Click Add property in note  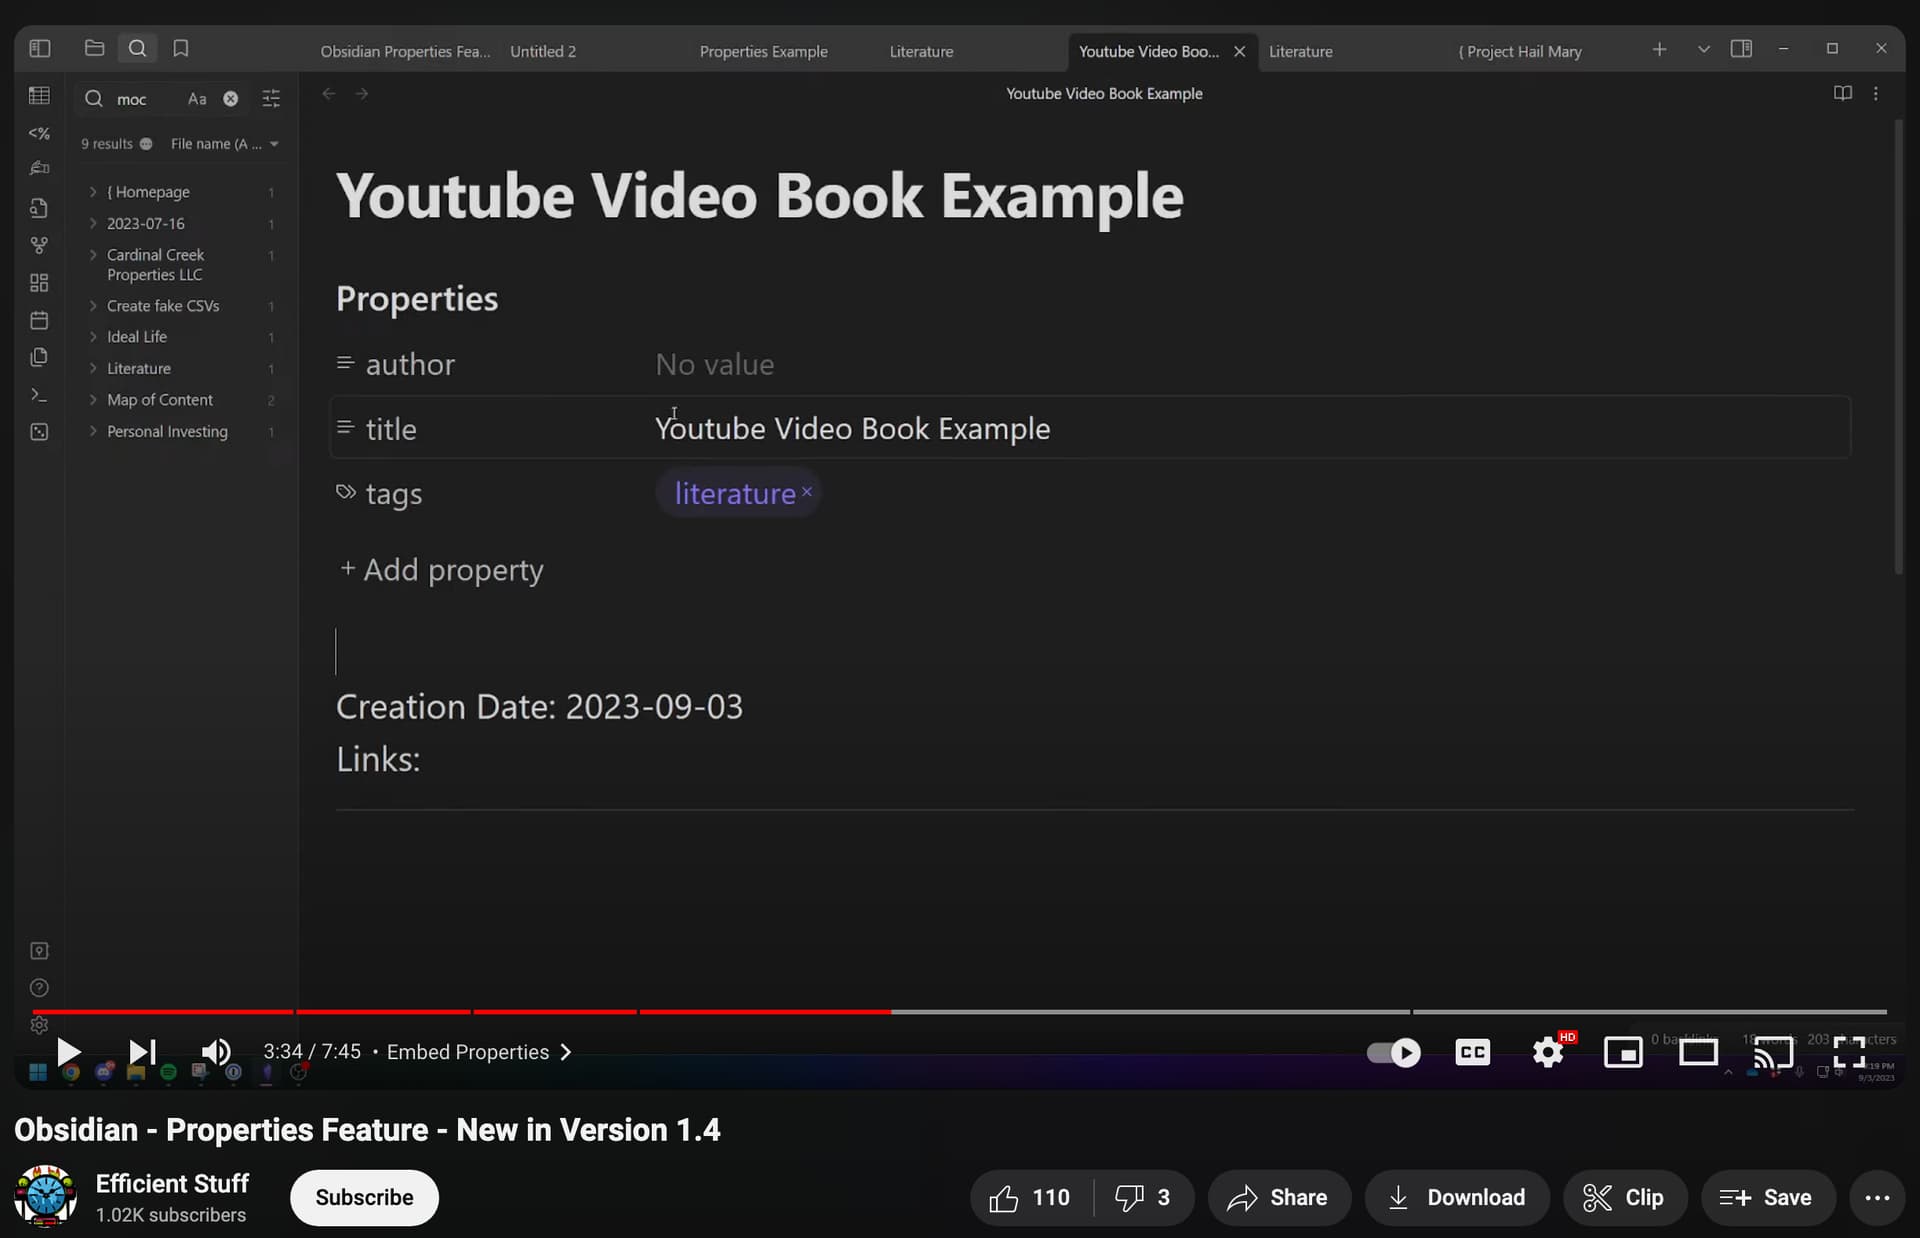click(x=441, y=570)
